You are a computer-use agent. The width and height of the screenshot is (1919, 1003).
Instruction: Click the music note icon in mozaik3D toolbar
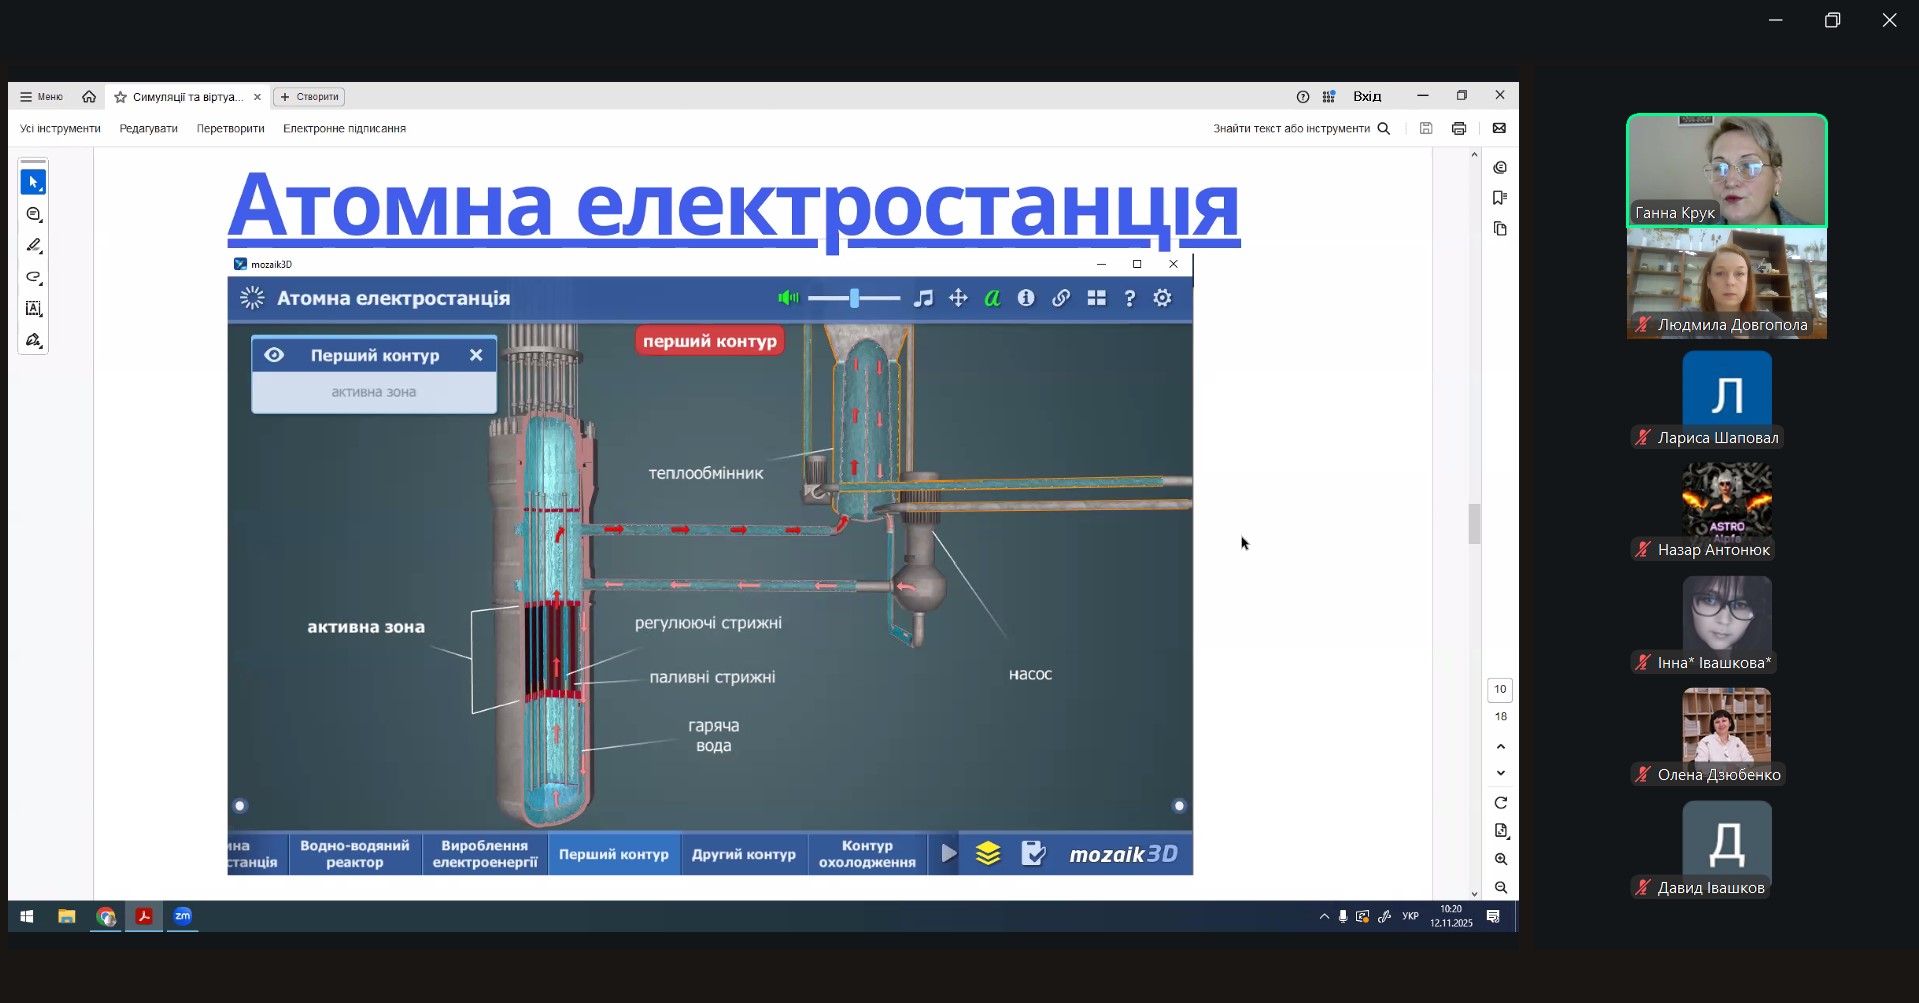(x=923, y=298)
